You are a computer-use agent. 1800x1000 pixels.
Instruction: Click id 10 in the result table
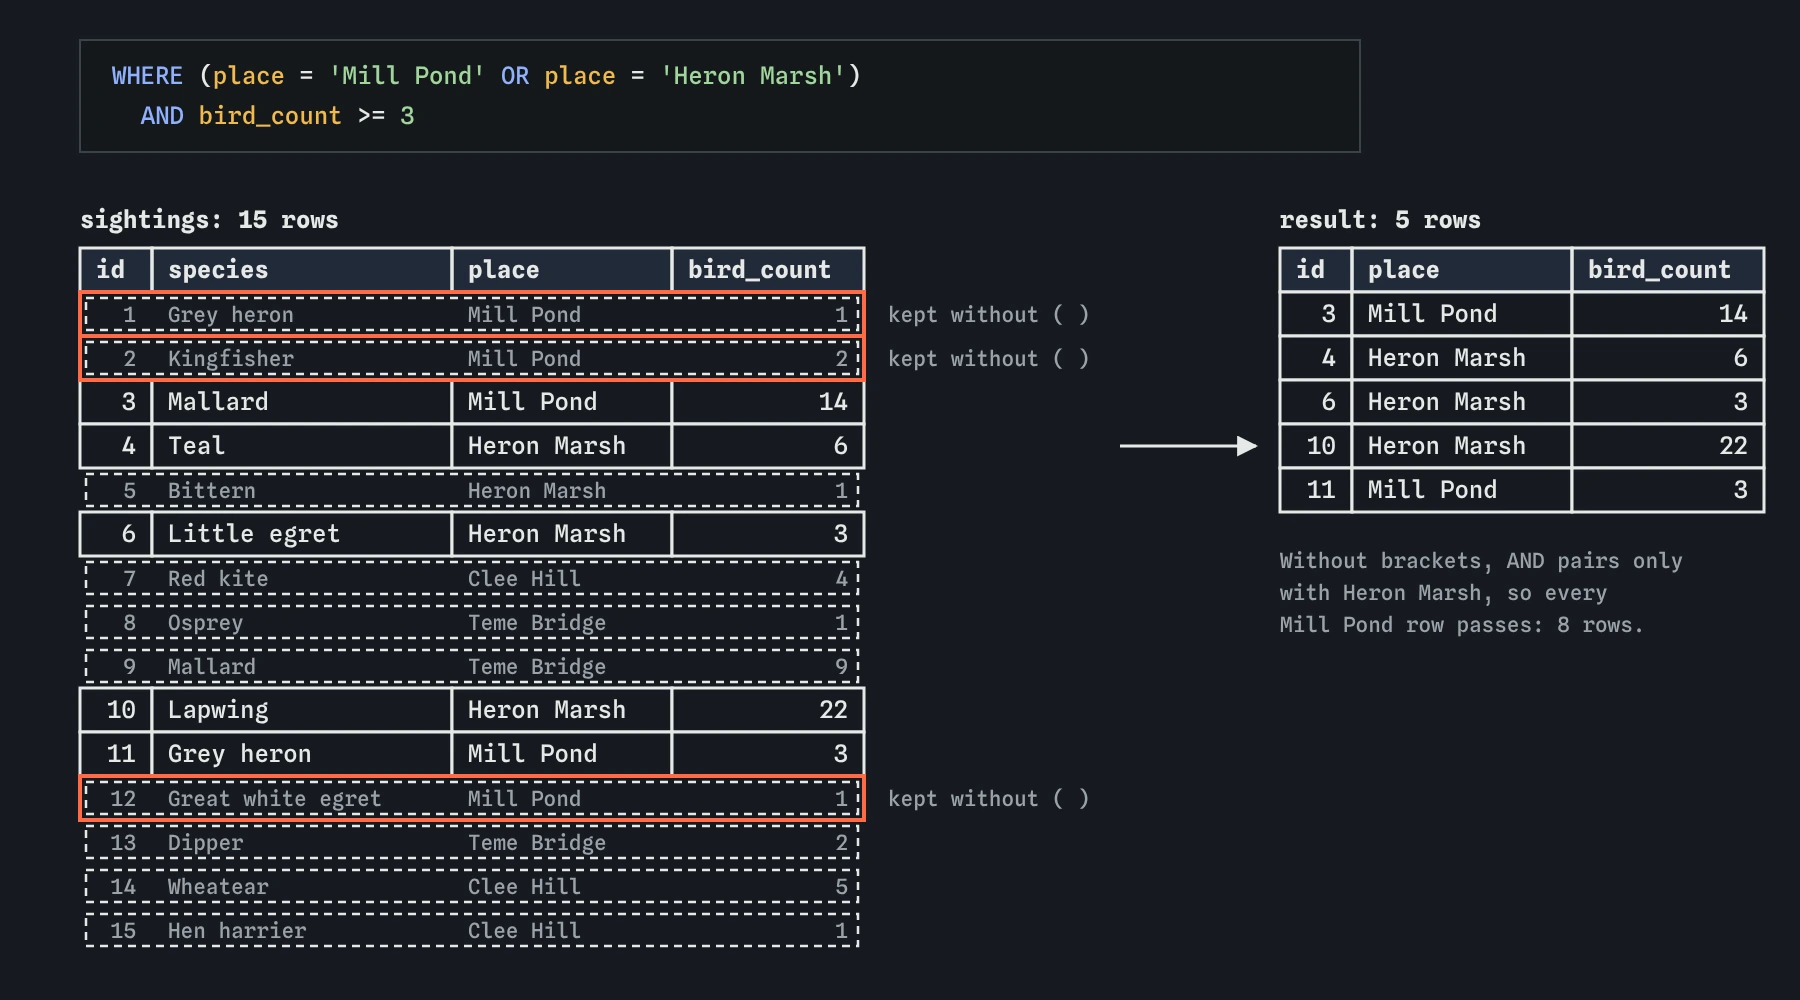[x=1316, y=446]
